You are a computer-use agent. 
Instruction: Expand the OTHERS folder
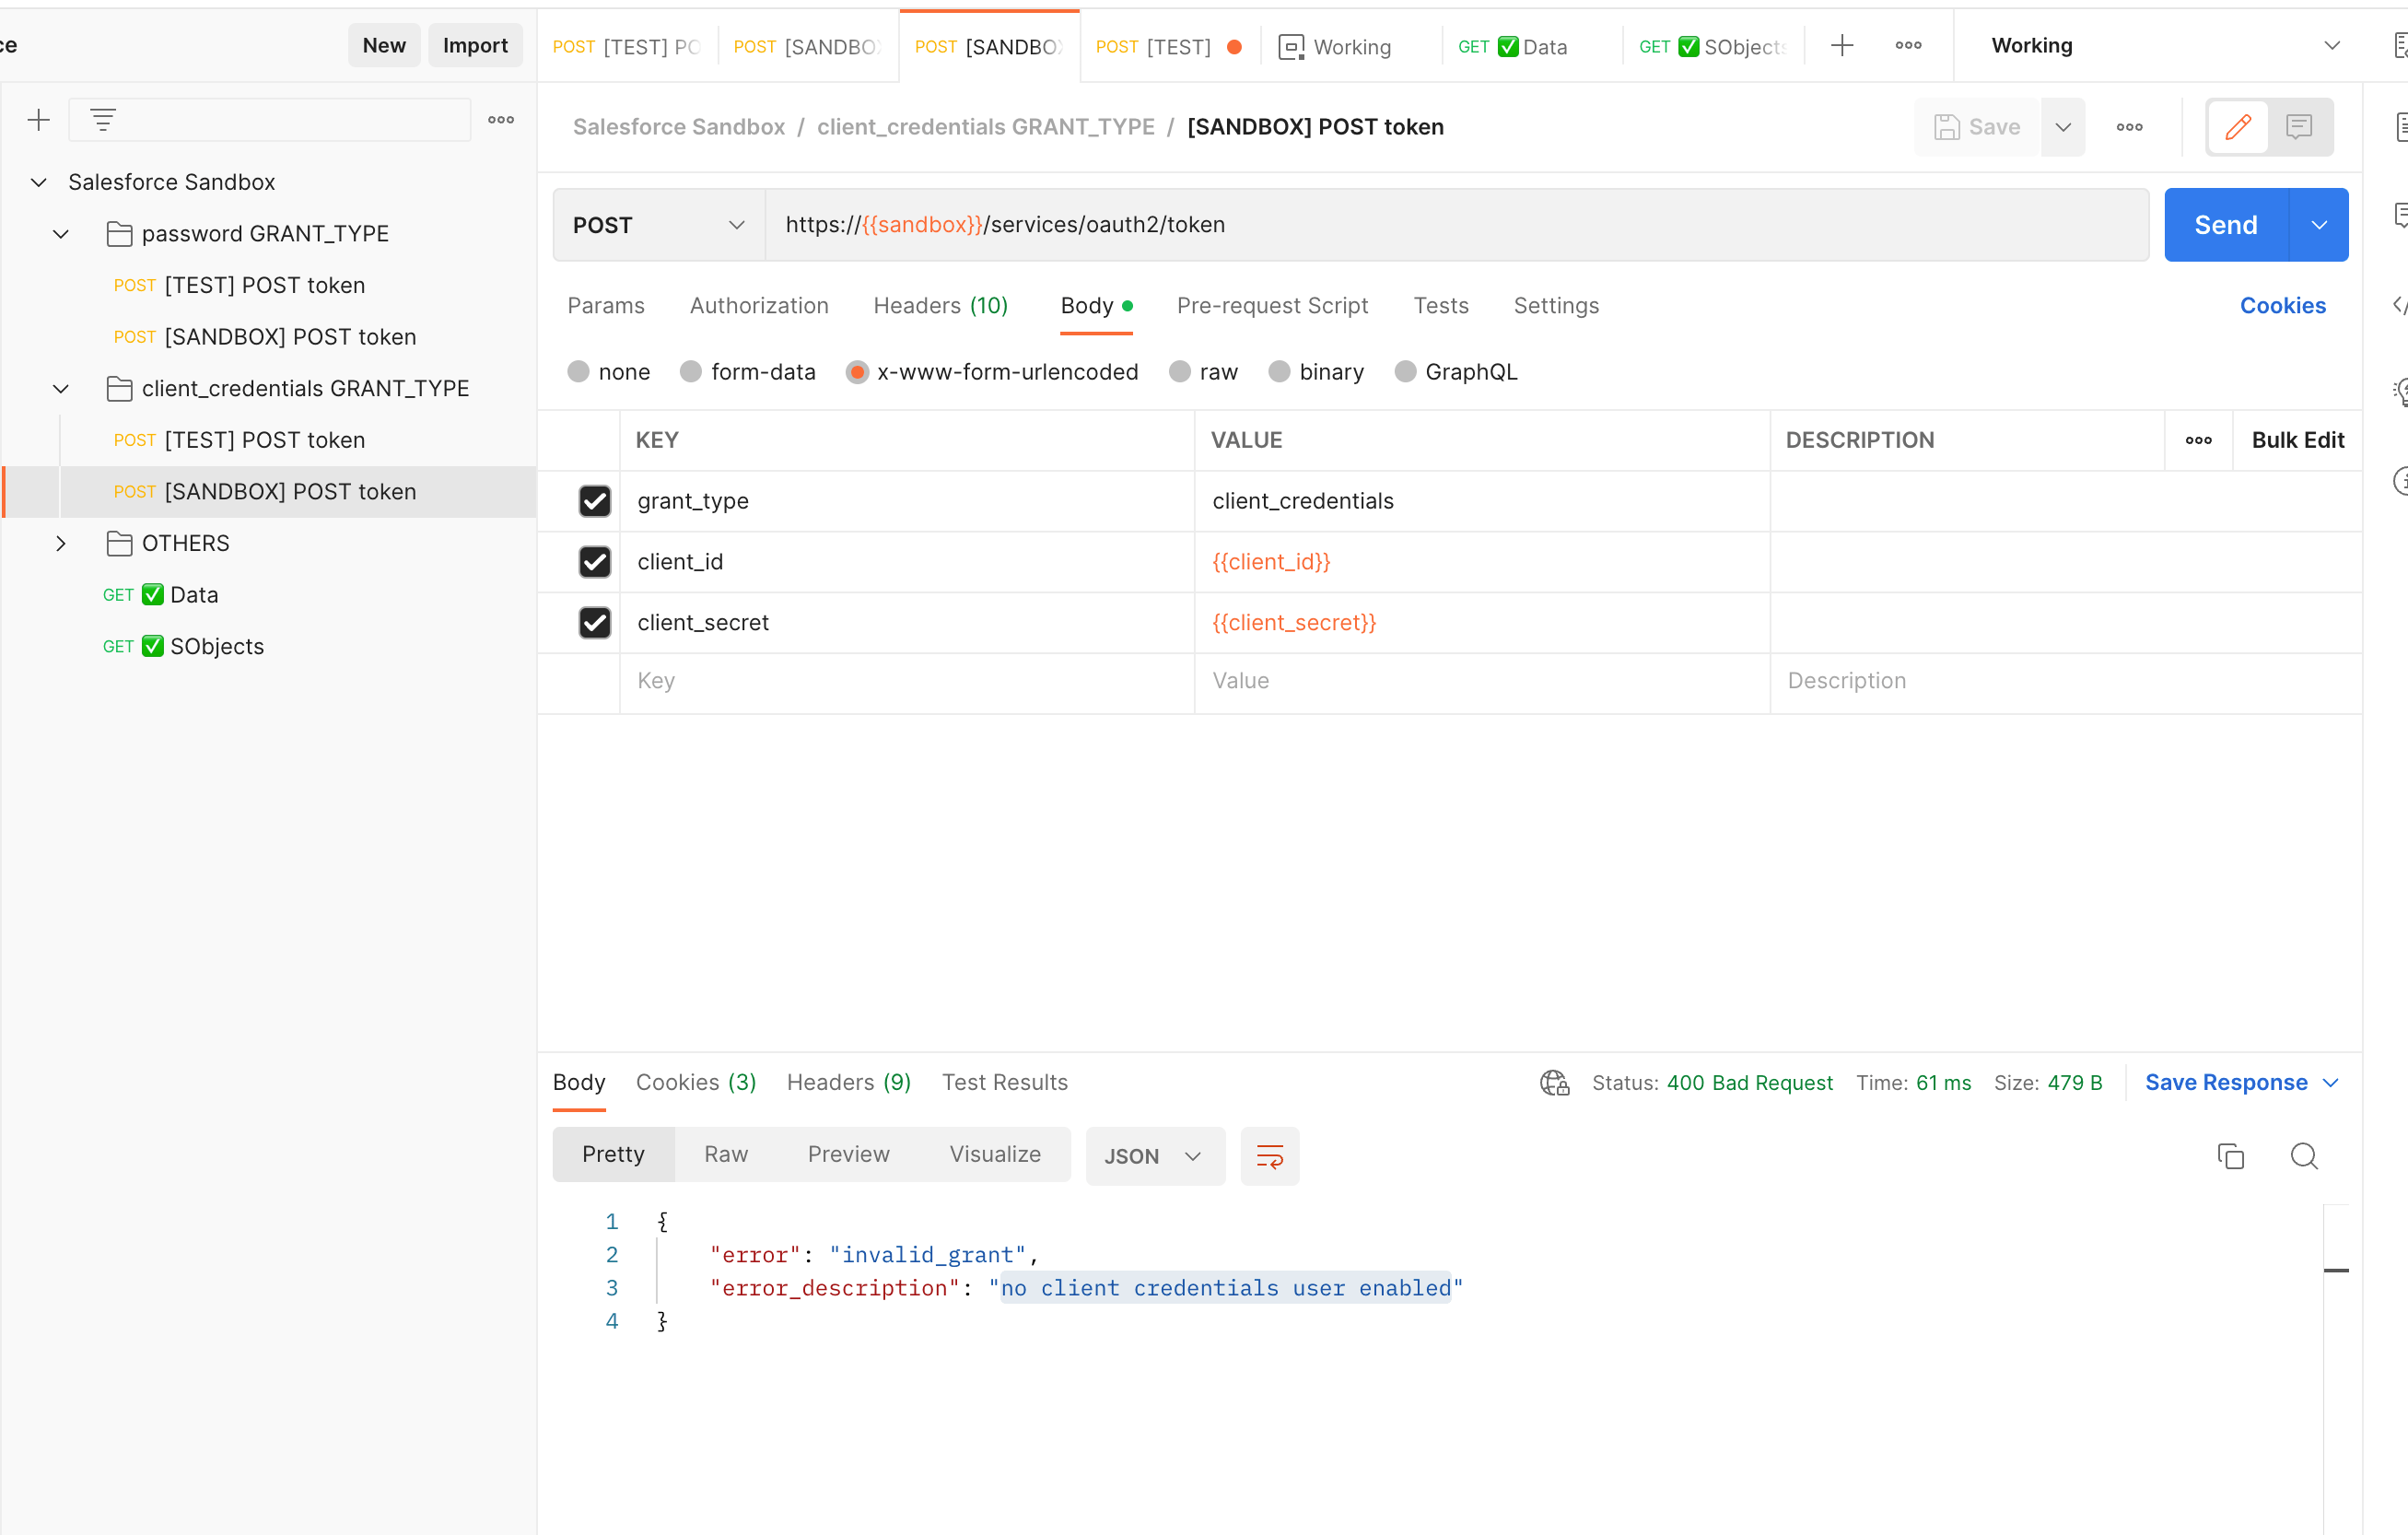point(60,543)
